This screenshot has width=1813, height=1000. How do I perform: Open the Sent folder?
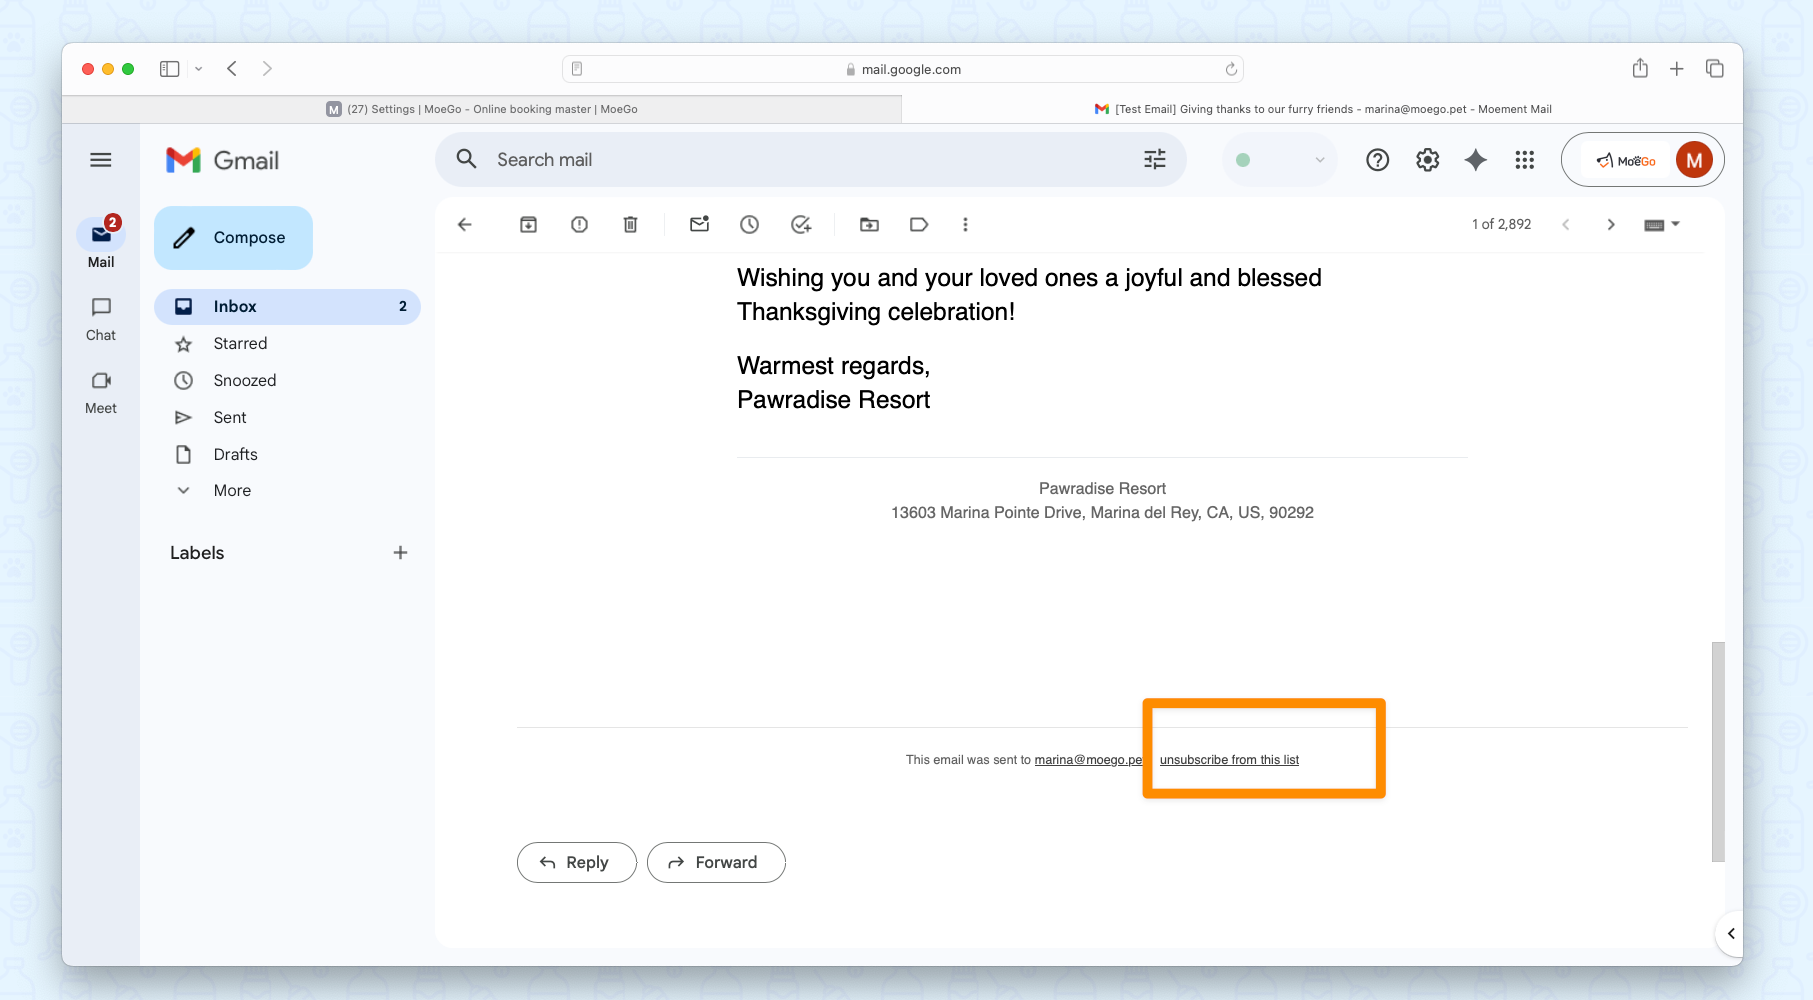230,418
